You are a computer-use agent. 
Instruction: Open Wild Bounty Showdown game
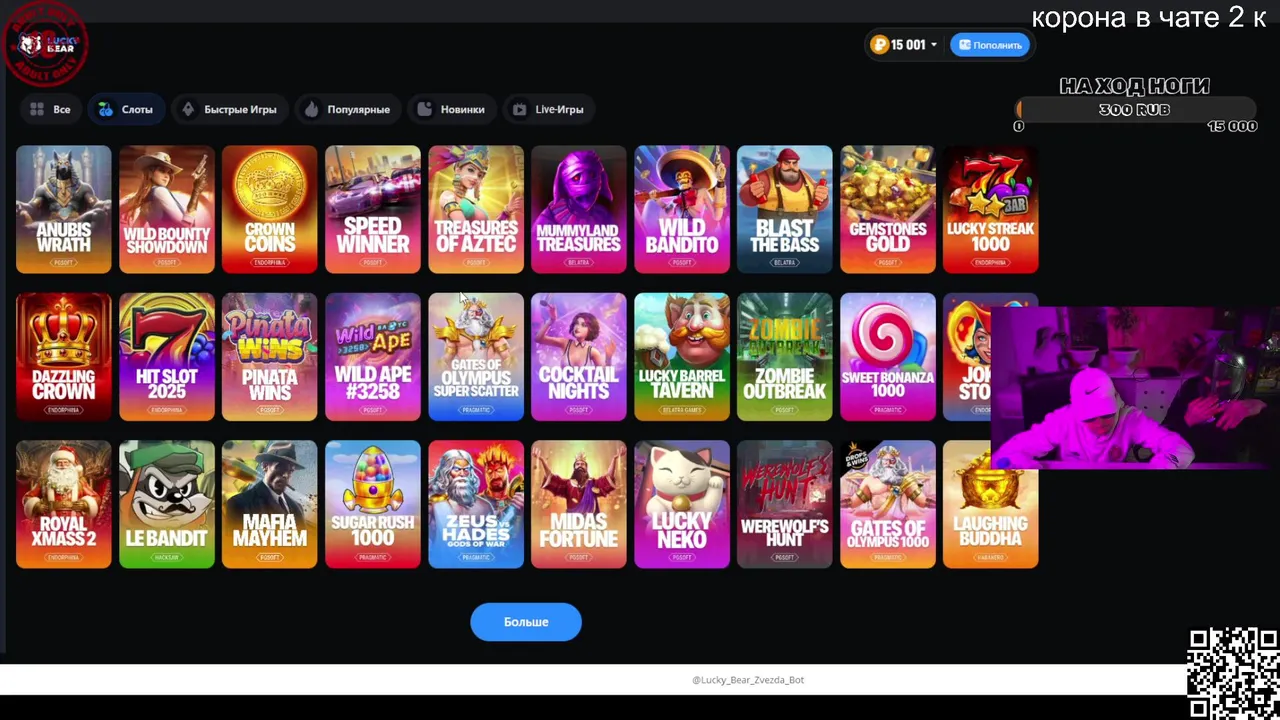coord(167,209)
